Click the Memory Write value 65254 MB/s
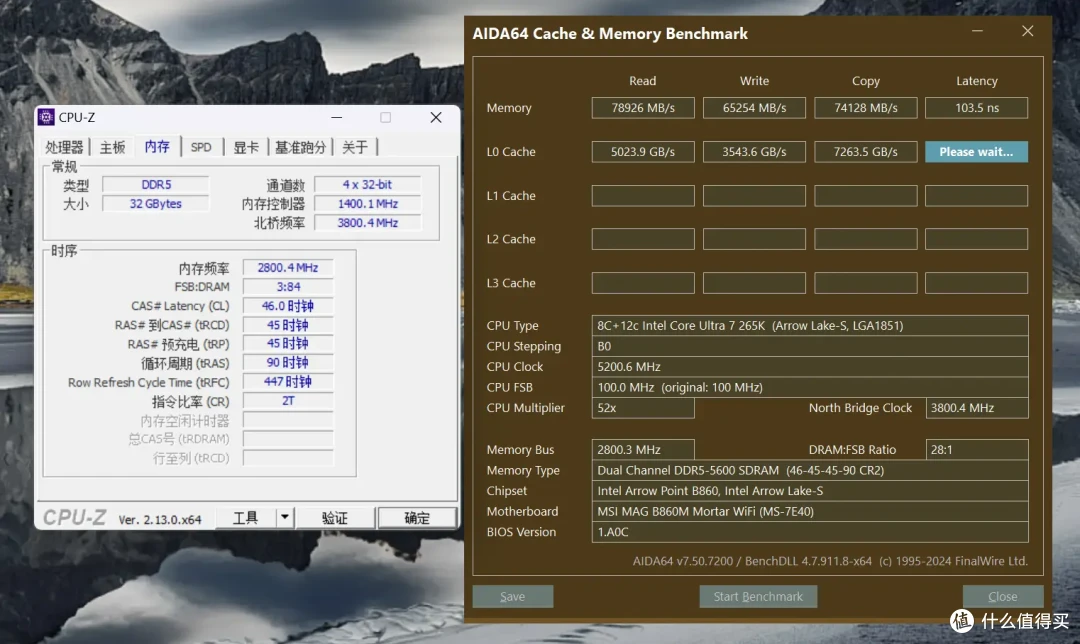The width and height of the screenshot is (1080, 644). (754, 108)
